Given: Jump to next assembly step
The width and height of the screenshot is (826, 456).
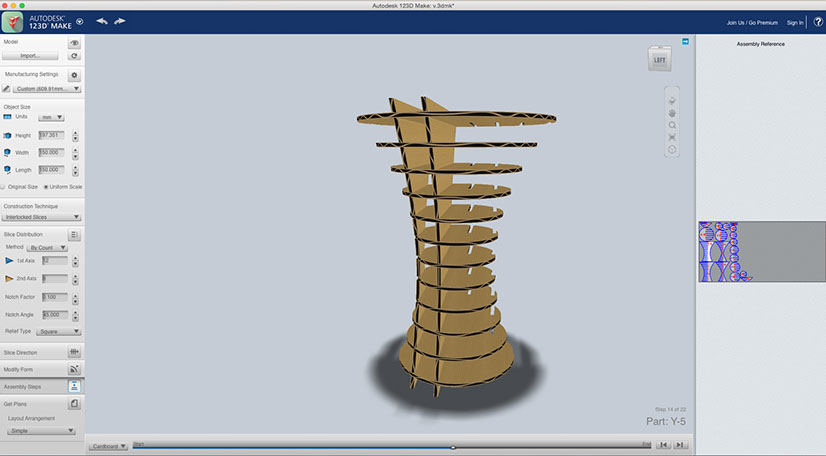Looking at the screenshot, I should pyautogui.click(x=680, y=445).
